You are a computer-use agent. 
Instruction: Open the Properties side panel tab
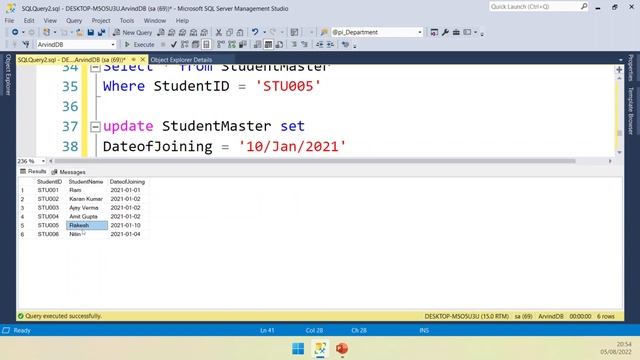pyautogui.click(x=630, y=68)
